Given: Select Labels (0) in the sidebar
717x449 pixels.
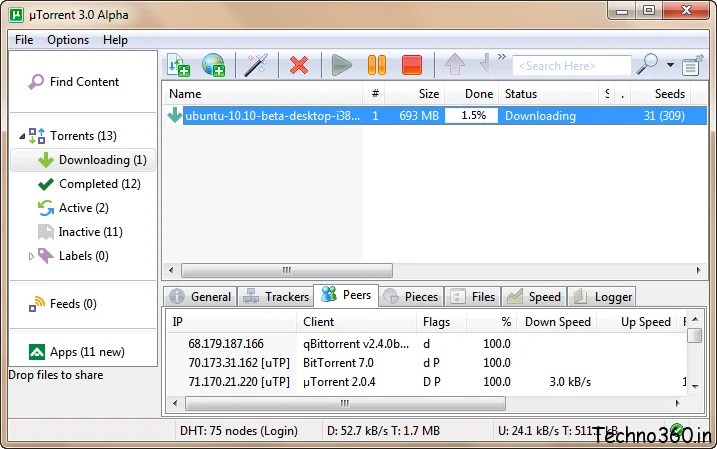Looking at the screenshot, I should pyautogui.click(x=73, y=256).
